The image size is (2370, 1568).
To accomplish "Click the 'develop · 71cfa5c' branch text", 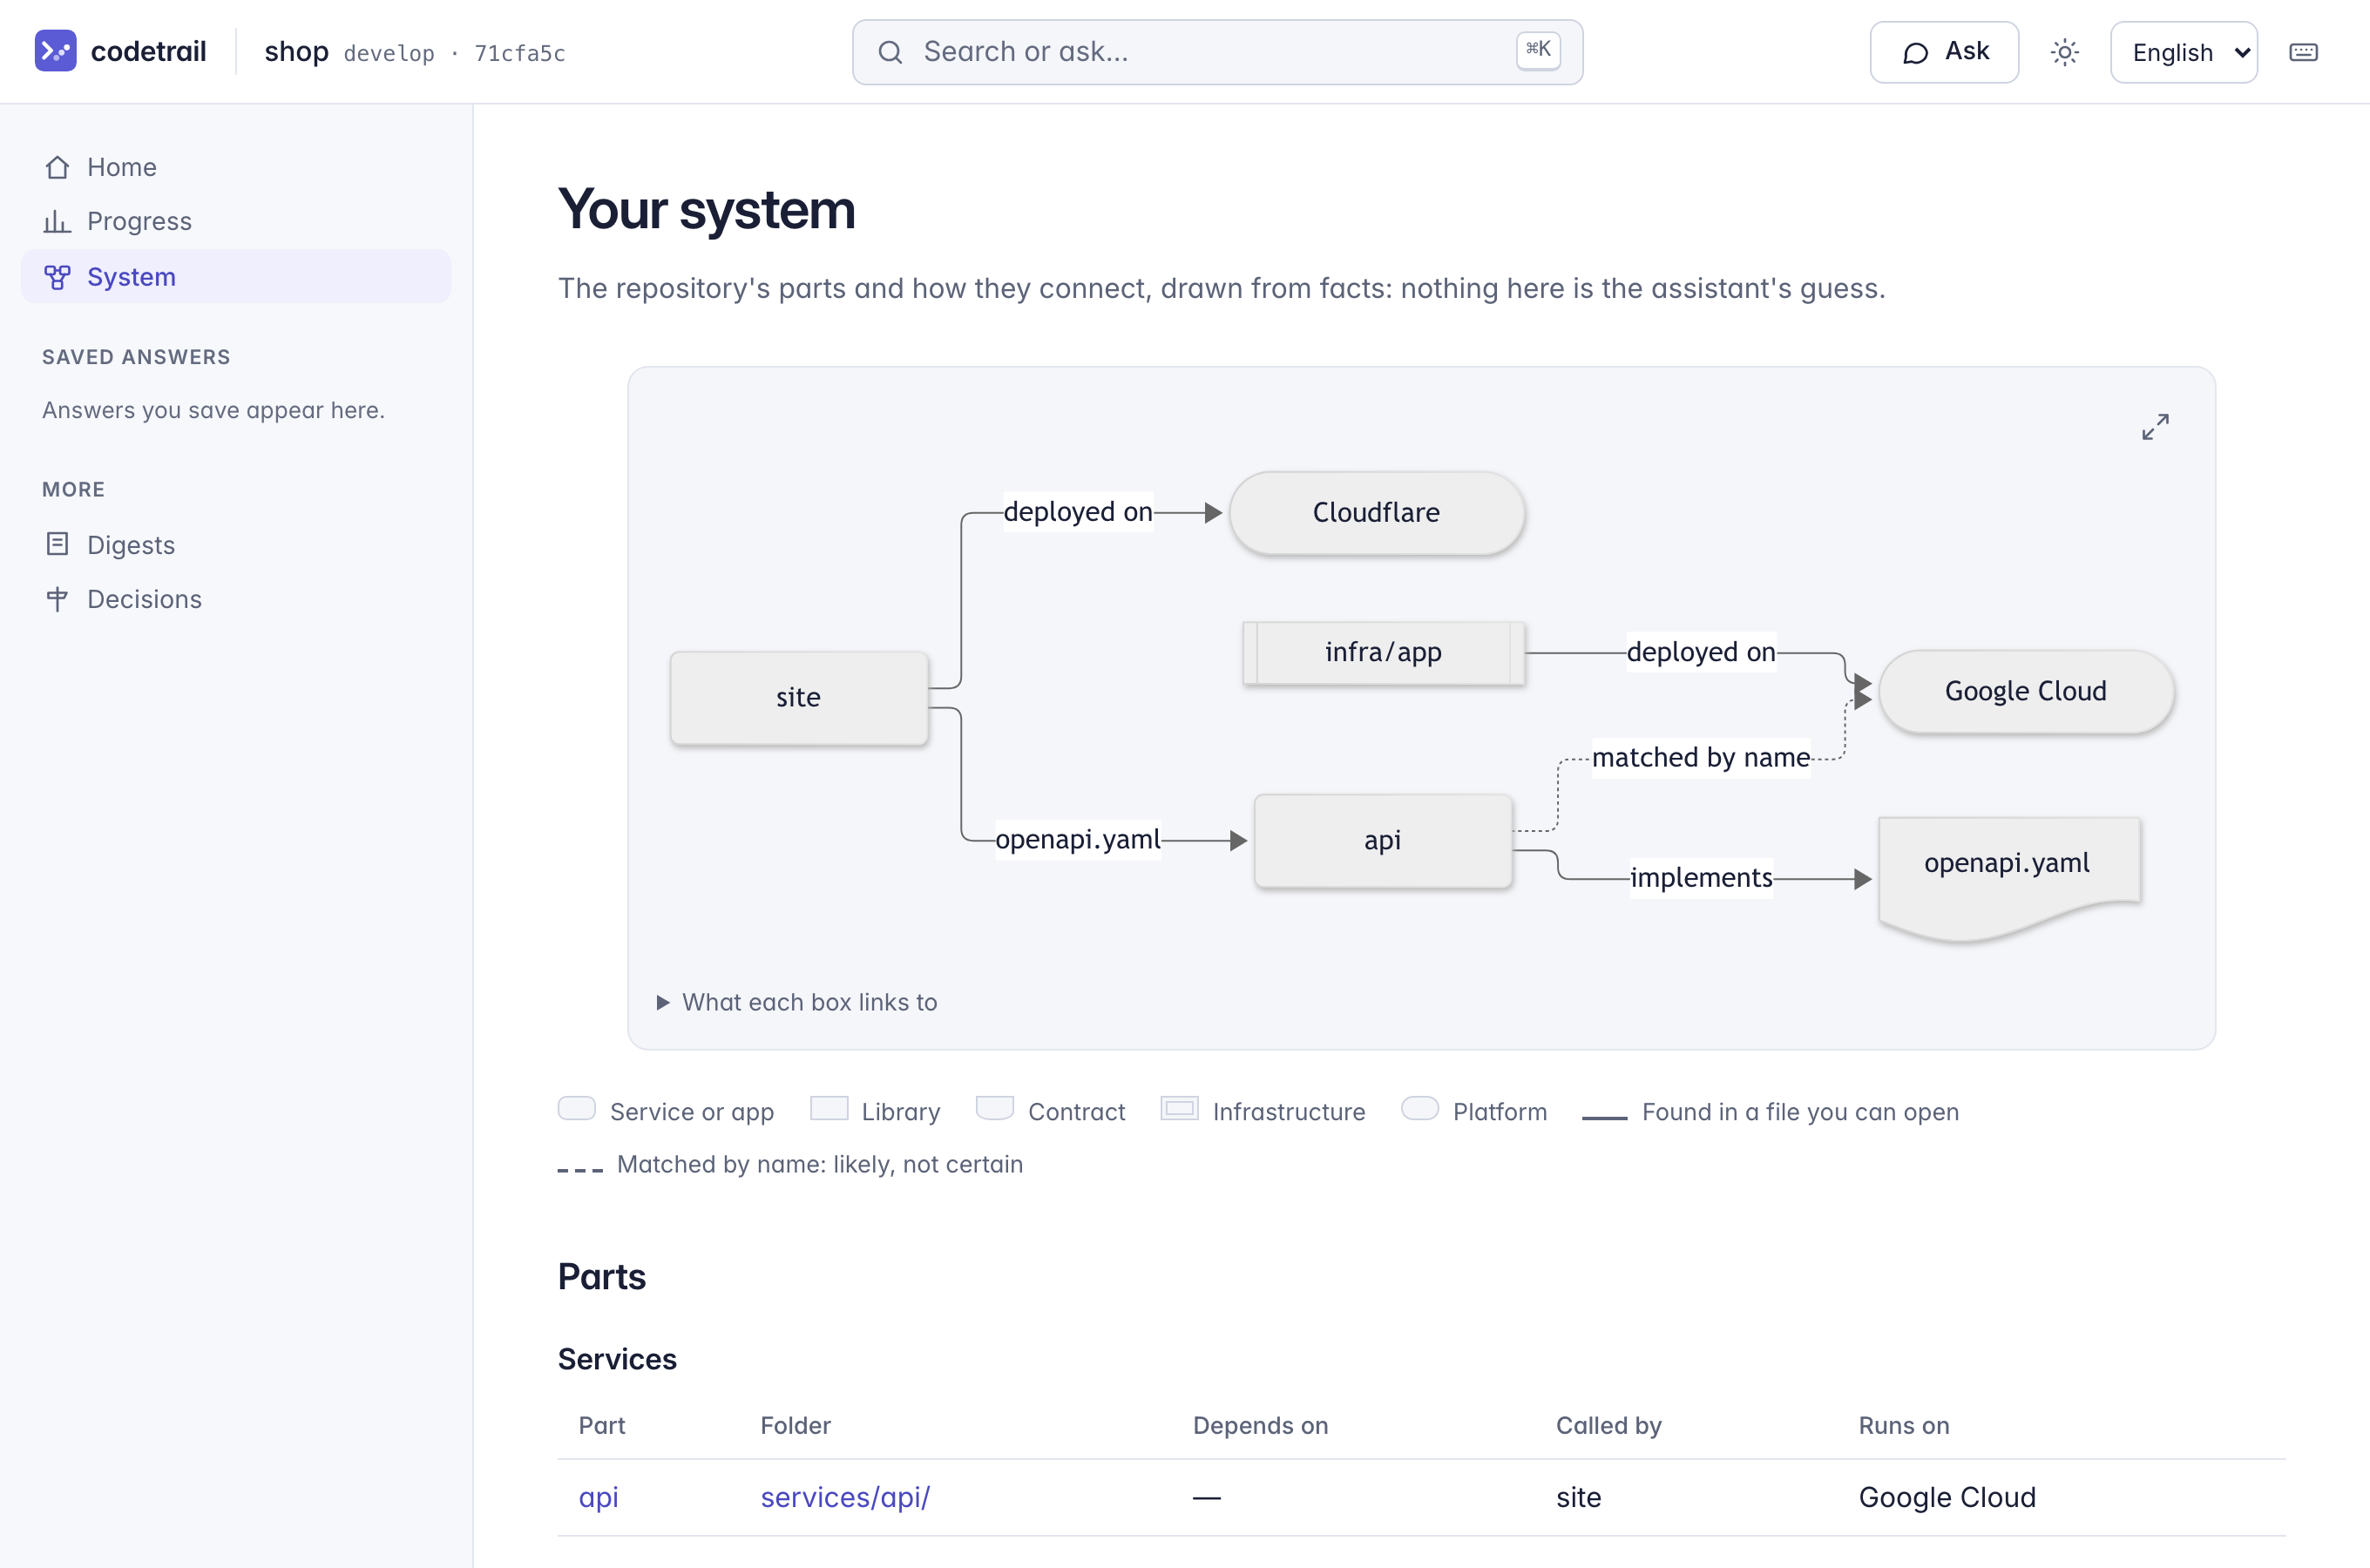I will point(454,53).
